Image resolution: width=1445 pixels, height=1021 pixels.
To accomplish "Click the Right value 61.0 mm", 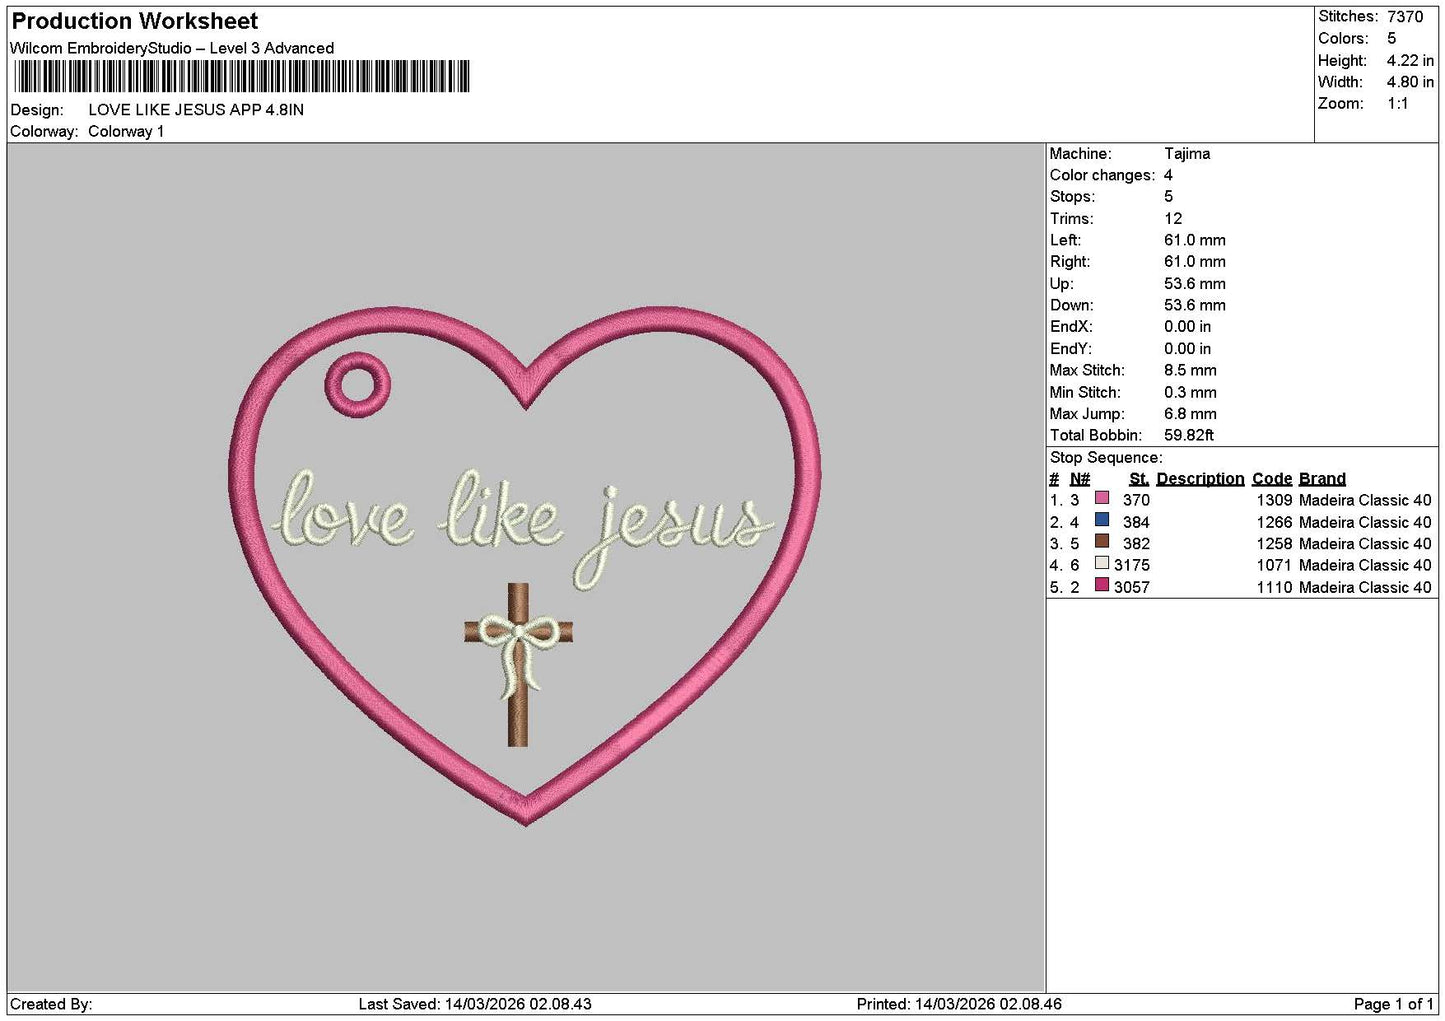I will (1195, 262).
